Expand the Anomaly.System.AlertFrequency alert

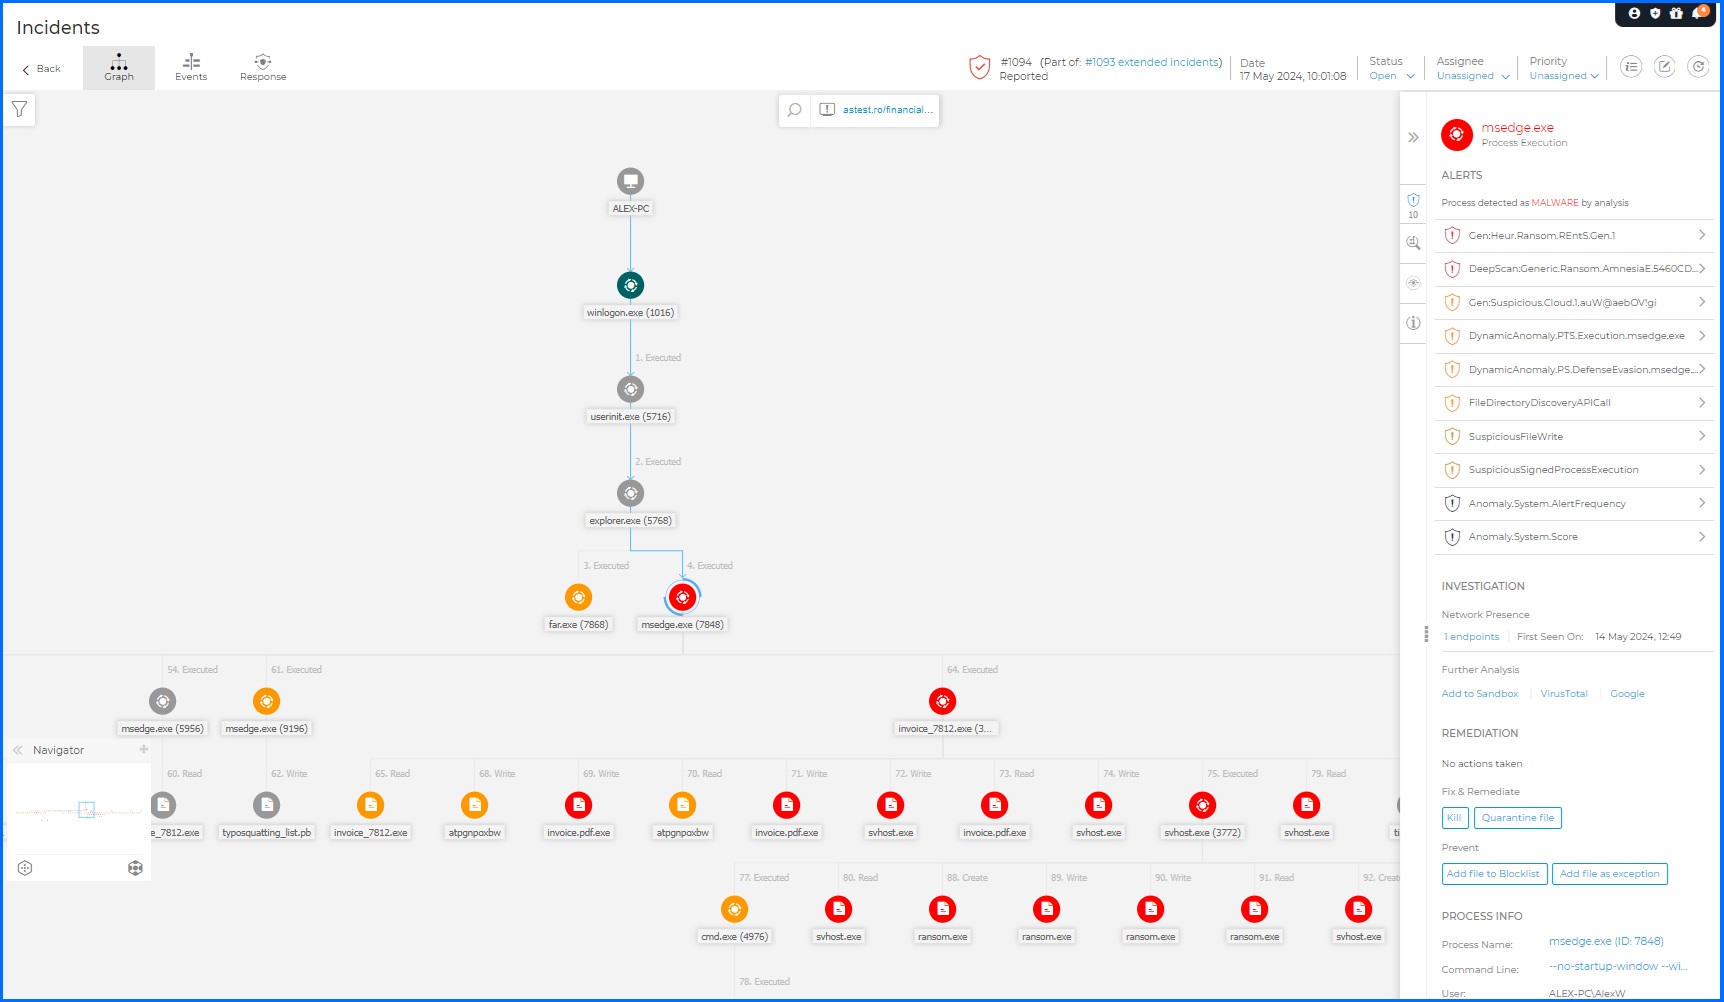(x=1574, y=504)
